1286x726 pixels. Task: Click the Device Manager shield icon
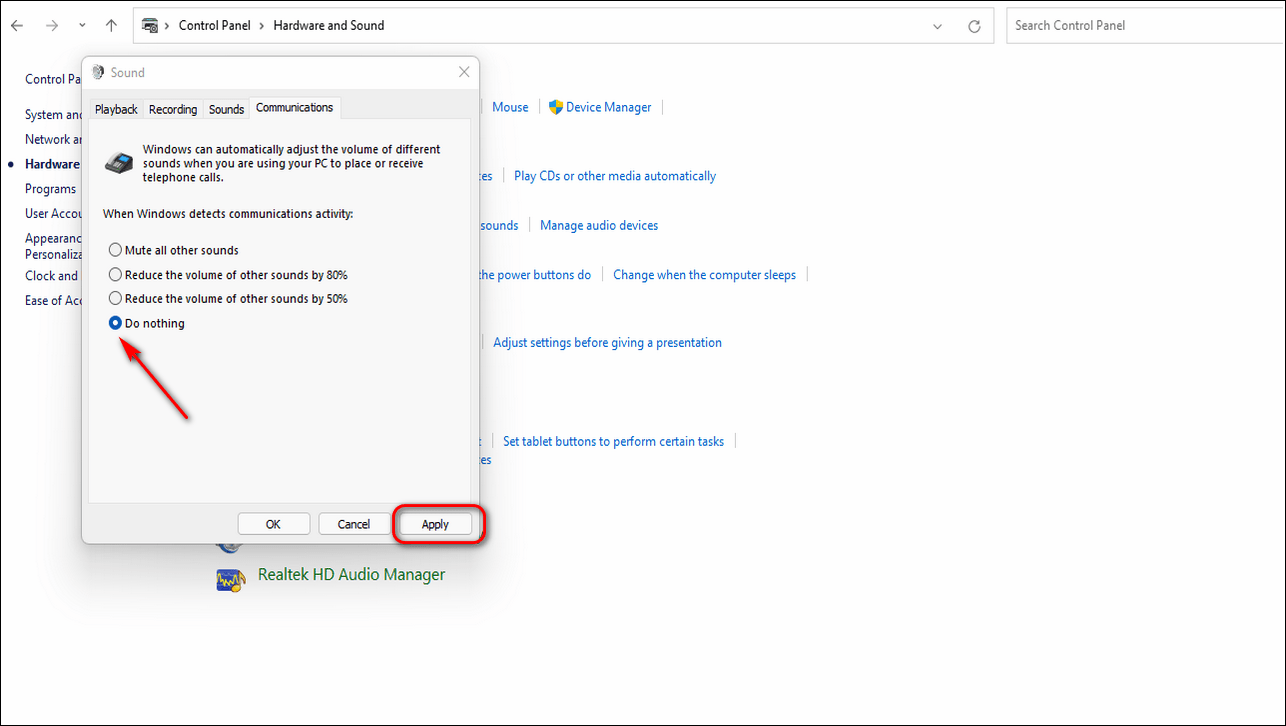556,107
